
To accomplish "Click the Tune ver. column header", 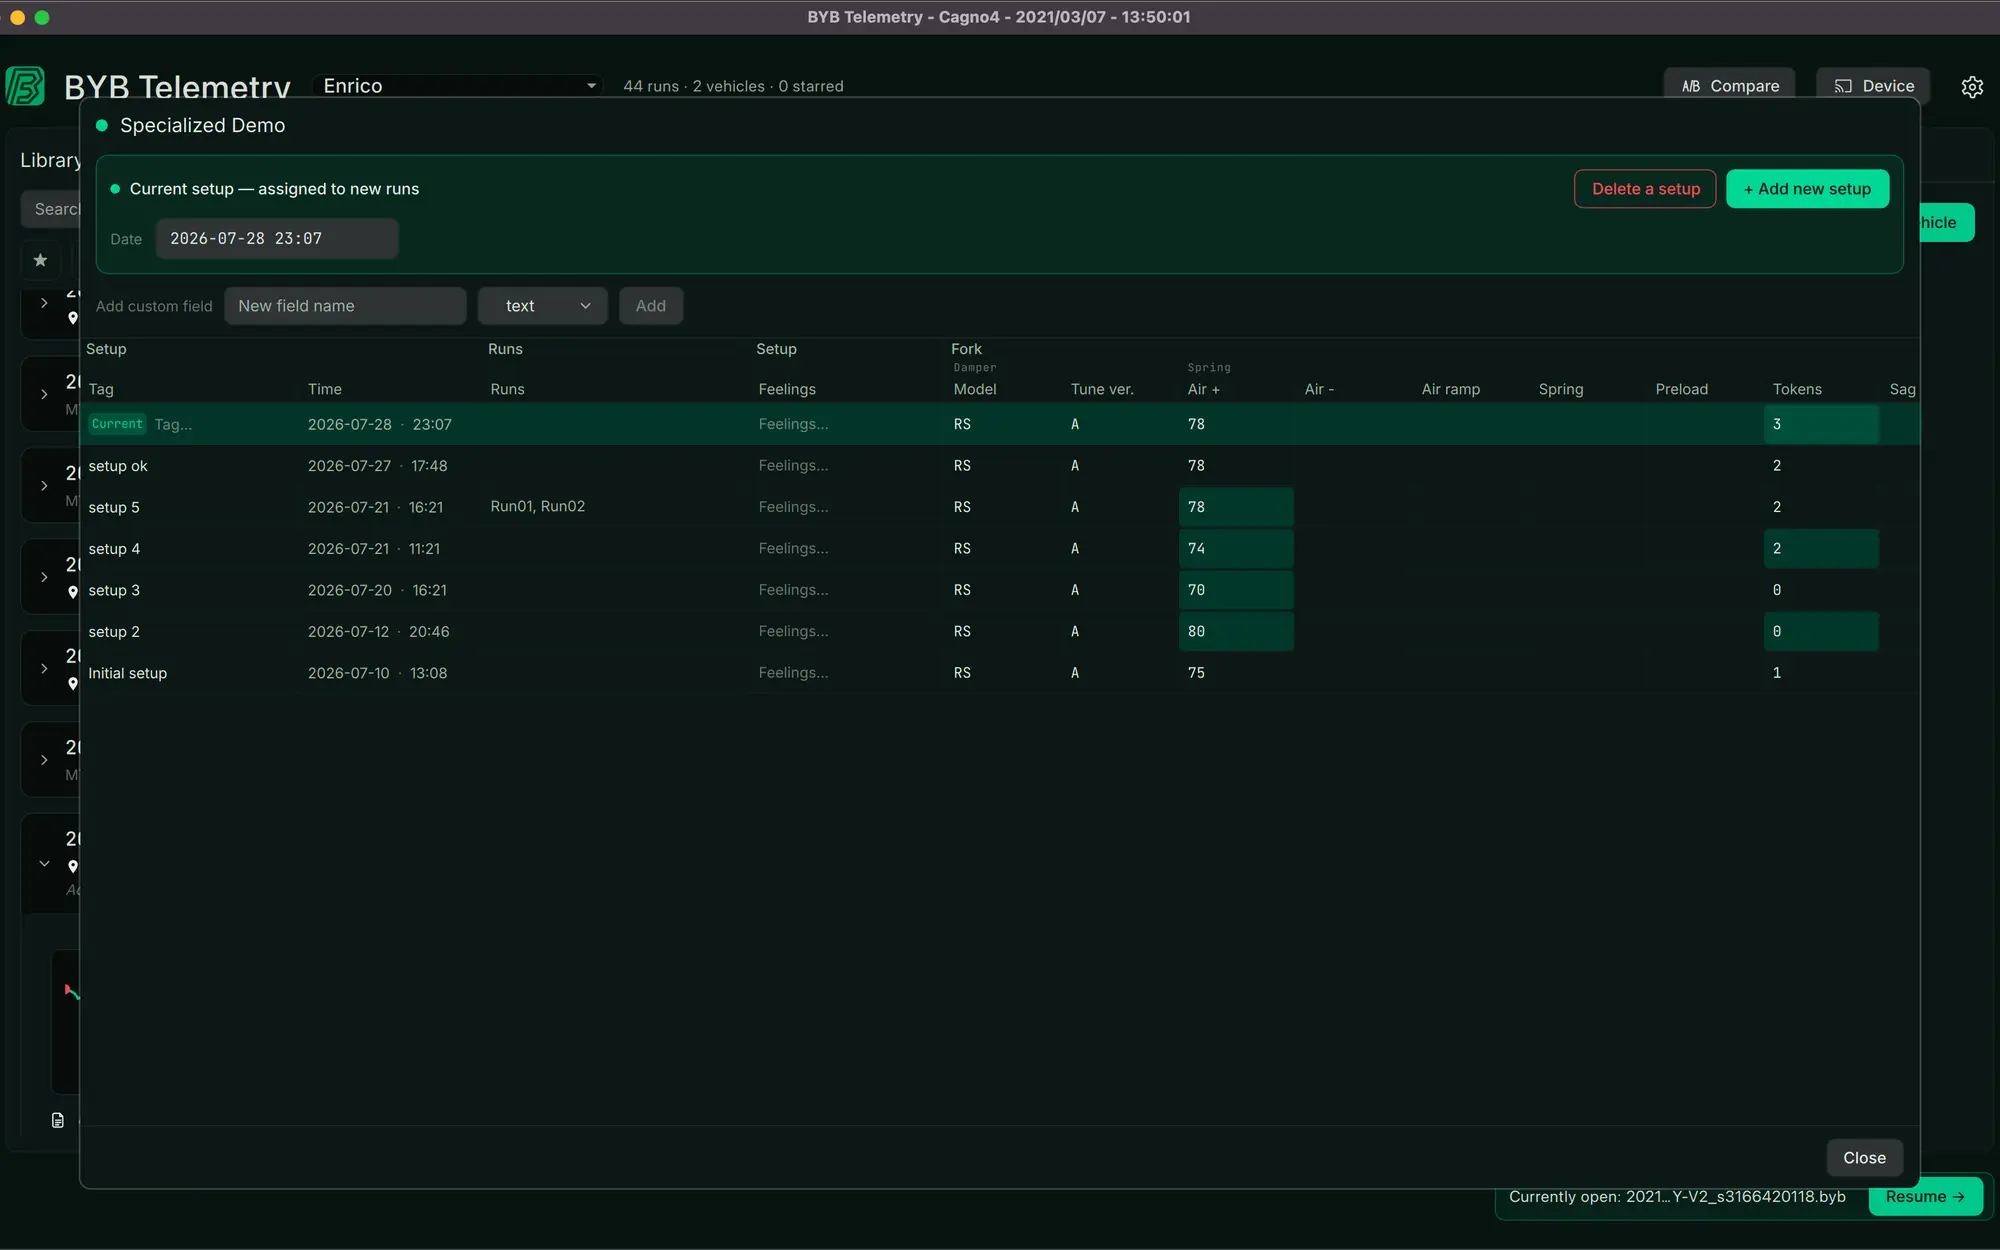I will 1102,389.
